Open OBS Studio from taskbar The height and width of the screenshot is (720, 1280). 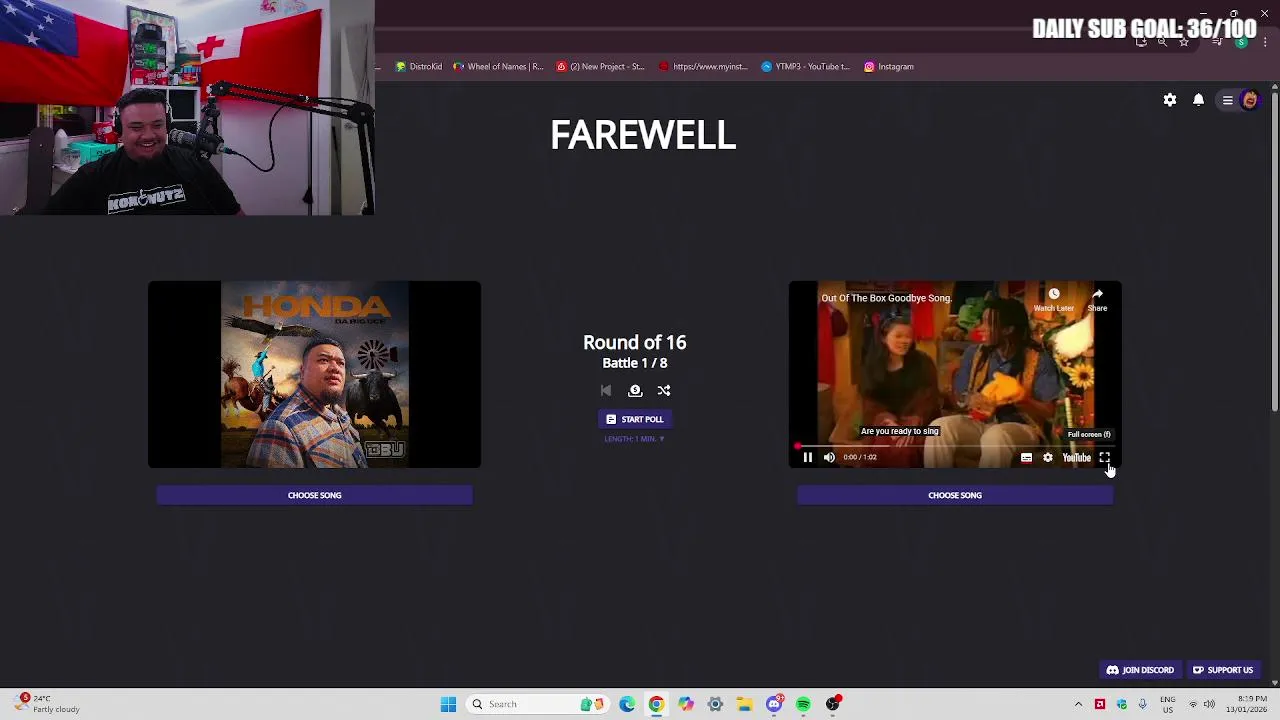833,704
